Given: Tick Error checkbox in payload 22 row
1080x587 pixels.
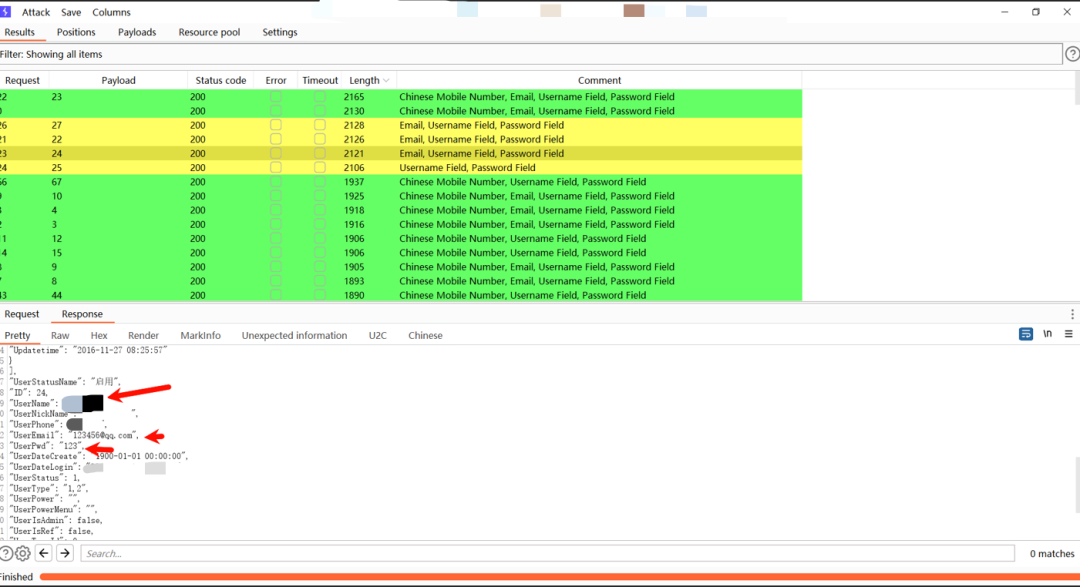Looking at the screenshot, I should pos(276,139).
